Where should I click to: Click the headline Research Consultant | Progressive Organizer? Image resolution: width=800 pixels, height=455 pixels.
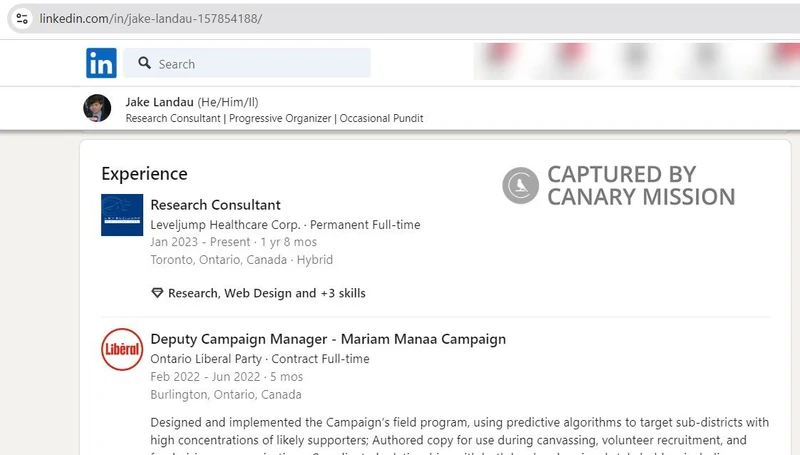tap(274, 118)
